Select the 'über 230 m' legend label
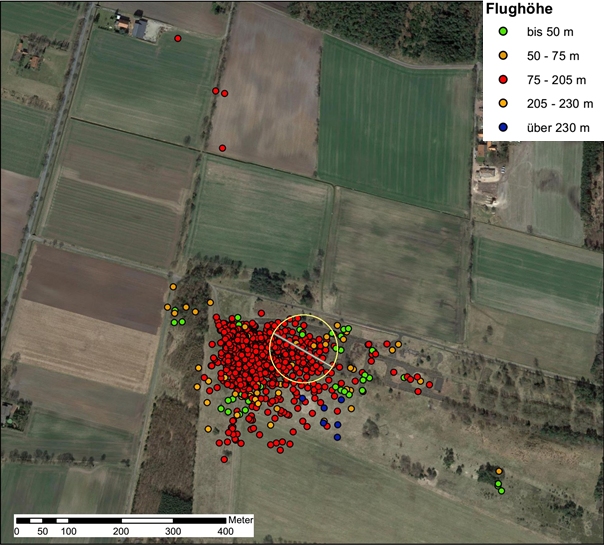 pyautogui.click(x=558, y=127)
